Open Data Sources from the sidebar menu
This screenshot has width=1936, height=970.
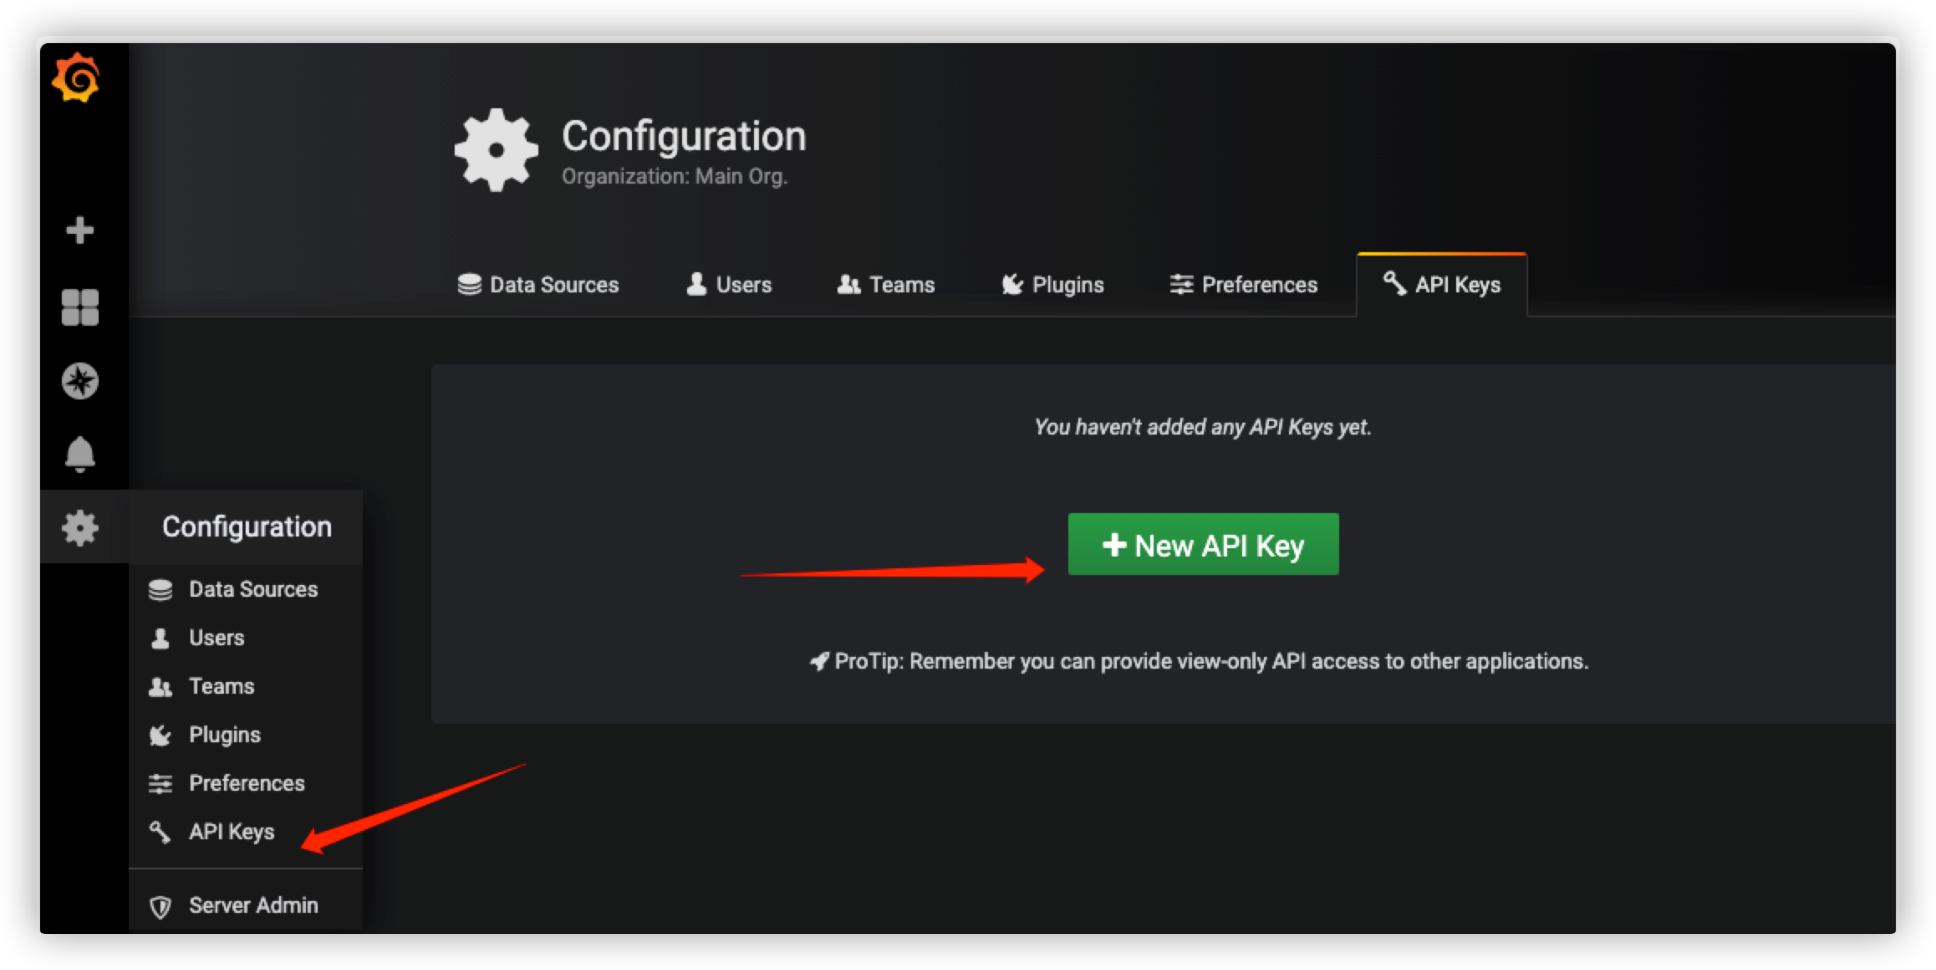[246, 590]
